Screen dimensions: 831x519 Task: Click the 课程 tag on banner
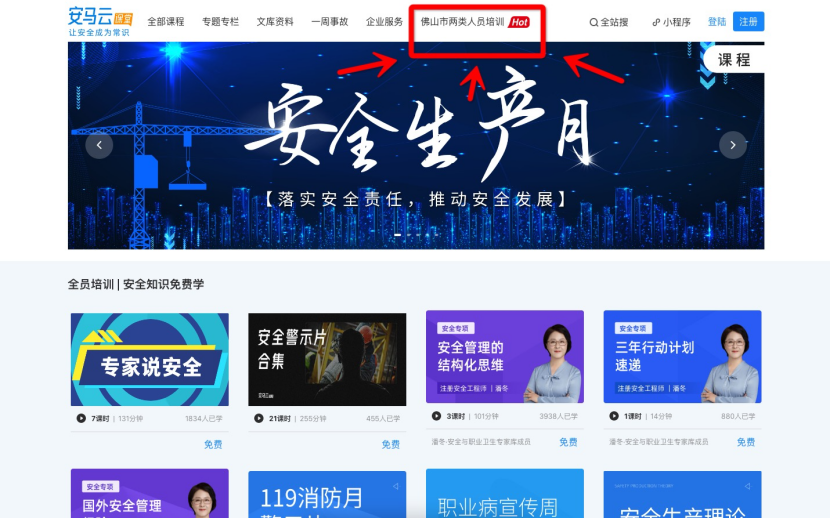pos(734,60)
